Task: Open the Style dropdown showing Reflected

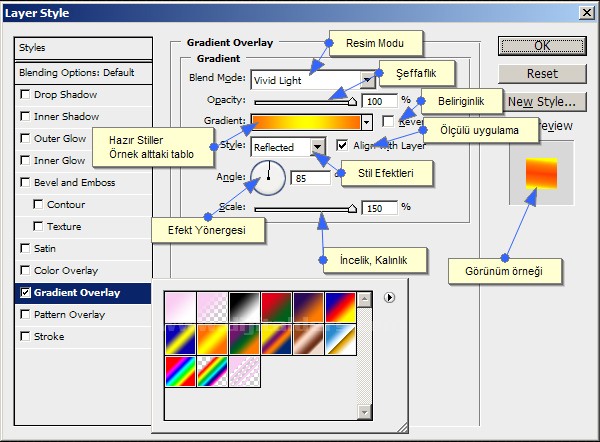Action: point(318,147)
